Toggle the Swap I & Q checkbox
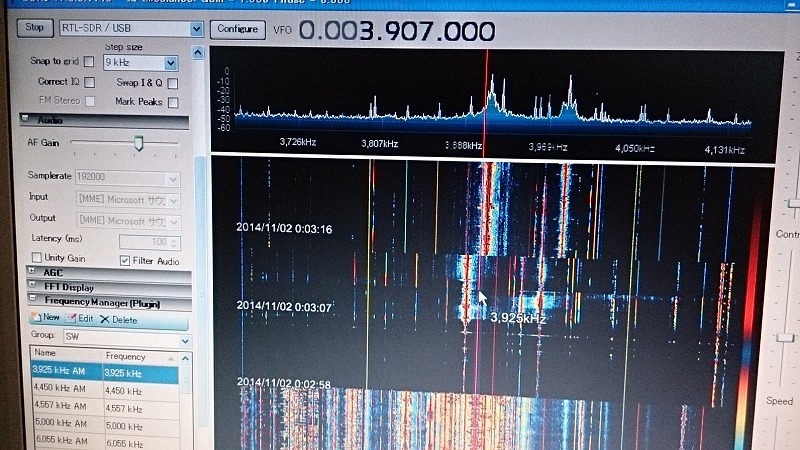The height and width of the screenshot is (450, 800). (x=173, y=83)
